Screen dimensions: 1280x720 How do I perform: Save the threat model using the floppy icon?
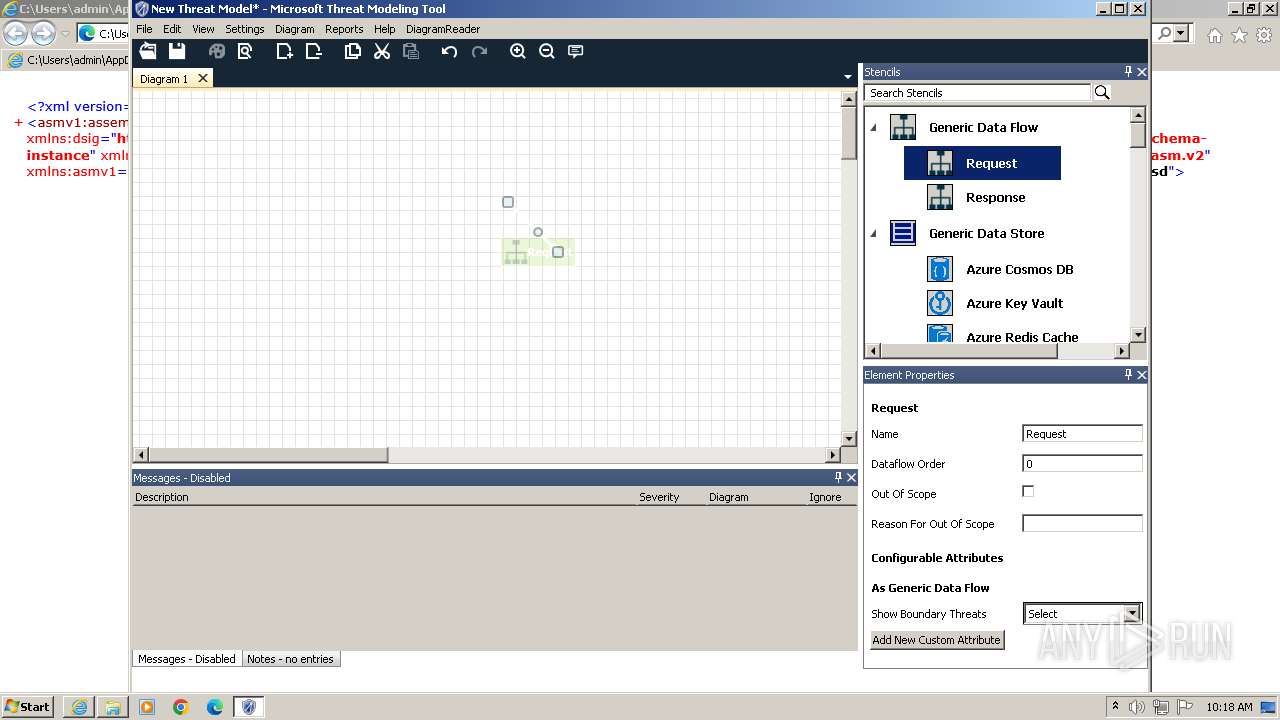click(x=177, y=51)
